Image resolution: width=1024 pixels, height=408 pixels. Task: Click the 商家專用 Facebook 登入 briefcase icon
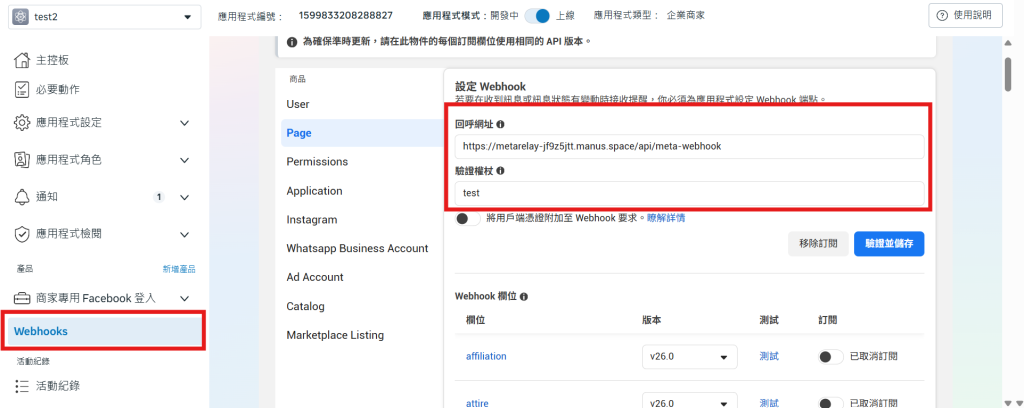pos(22,298)
